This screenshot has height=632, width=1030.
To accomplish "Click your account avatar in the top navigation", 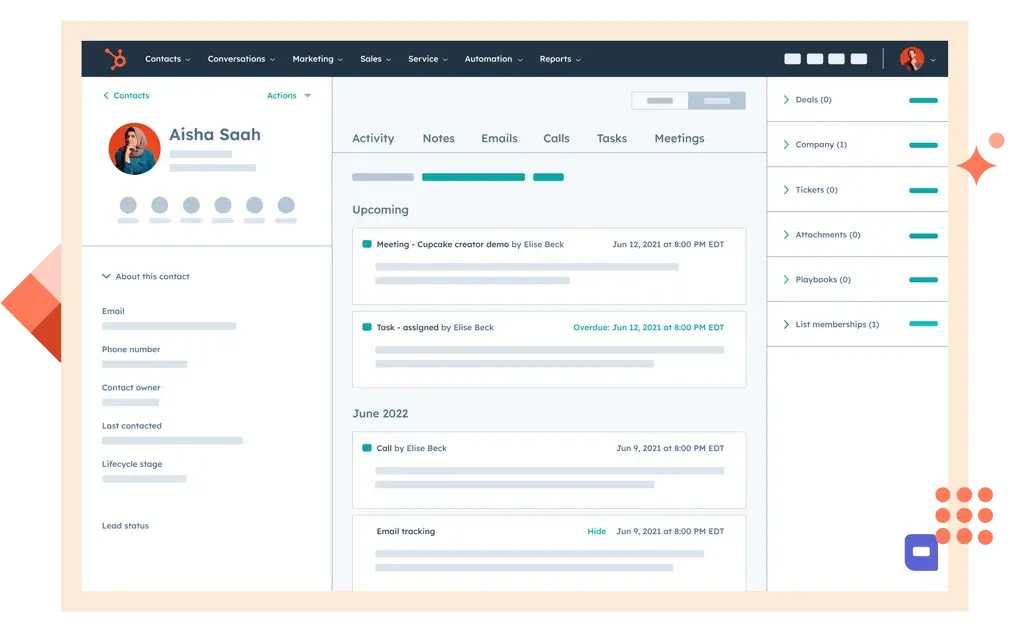I will tap(912, 58).
